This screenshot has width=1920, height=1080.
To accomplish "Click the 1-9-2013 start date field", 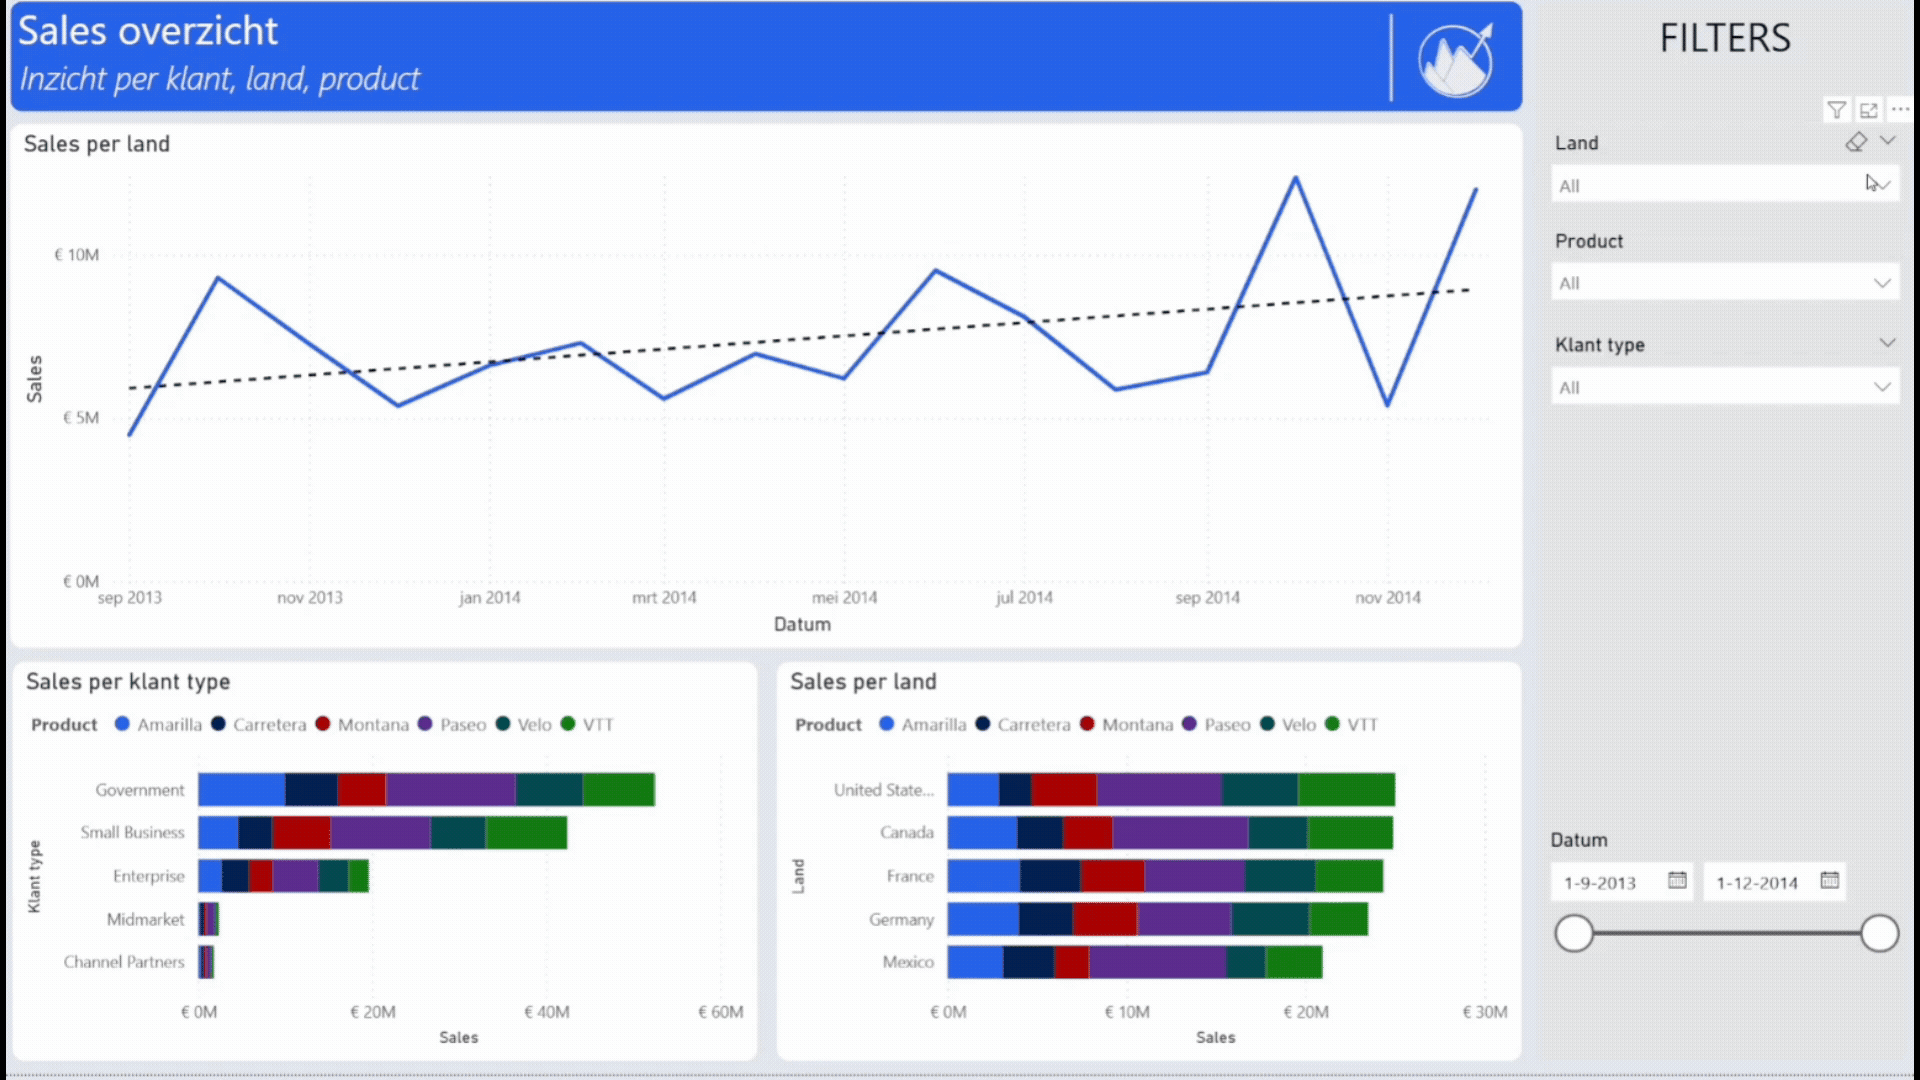I will (1601, 883).
